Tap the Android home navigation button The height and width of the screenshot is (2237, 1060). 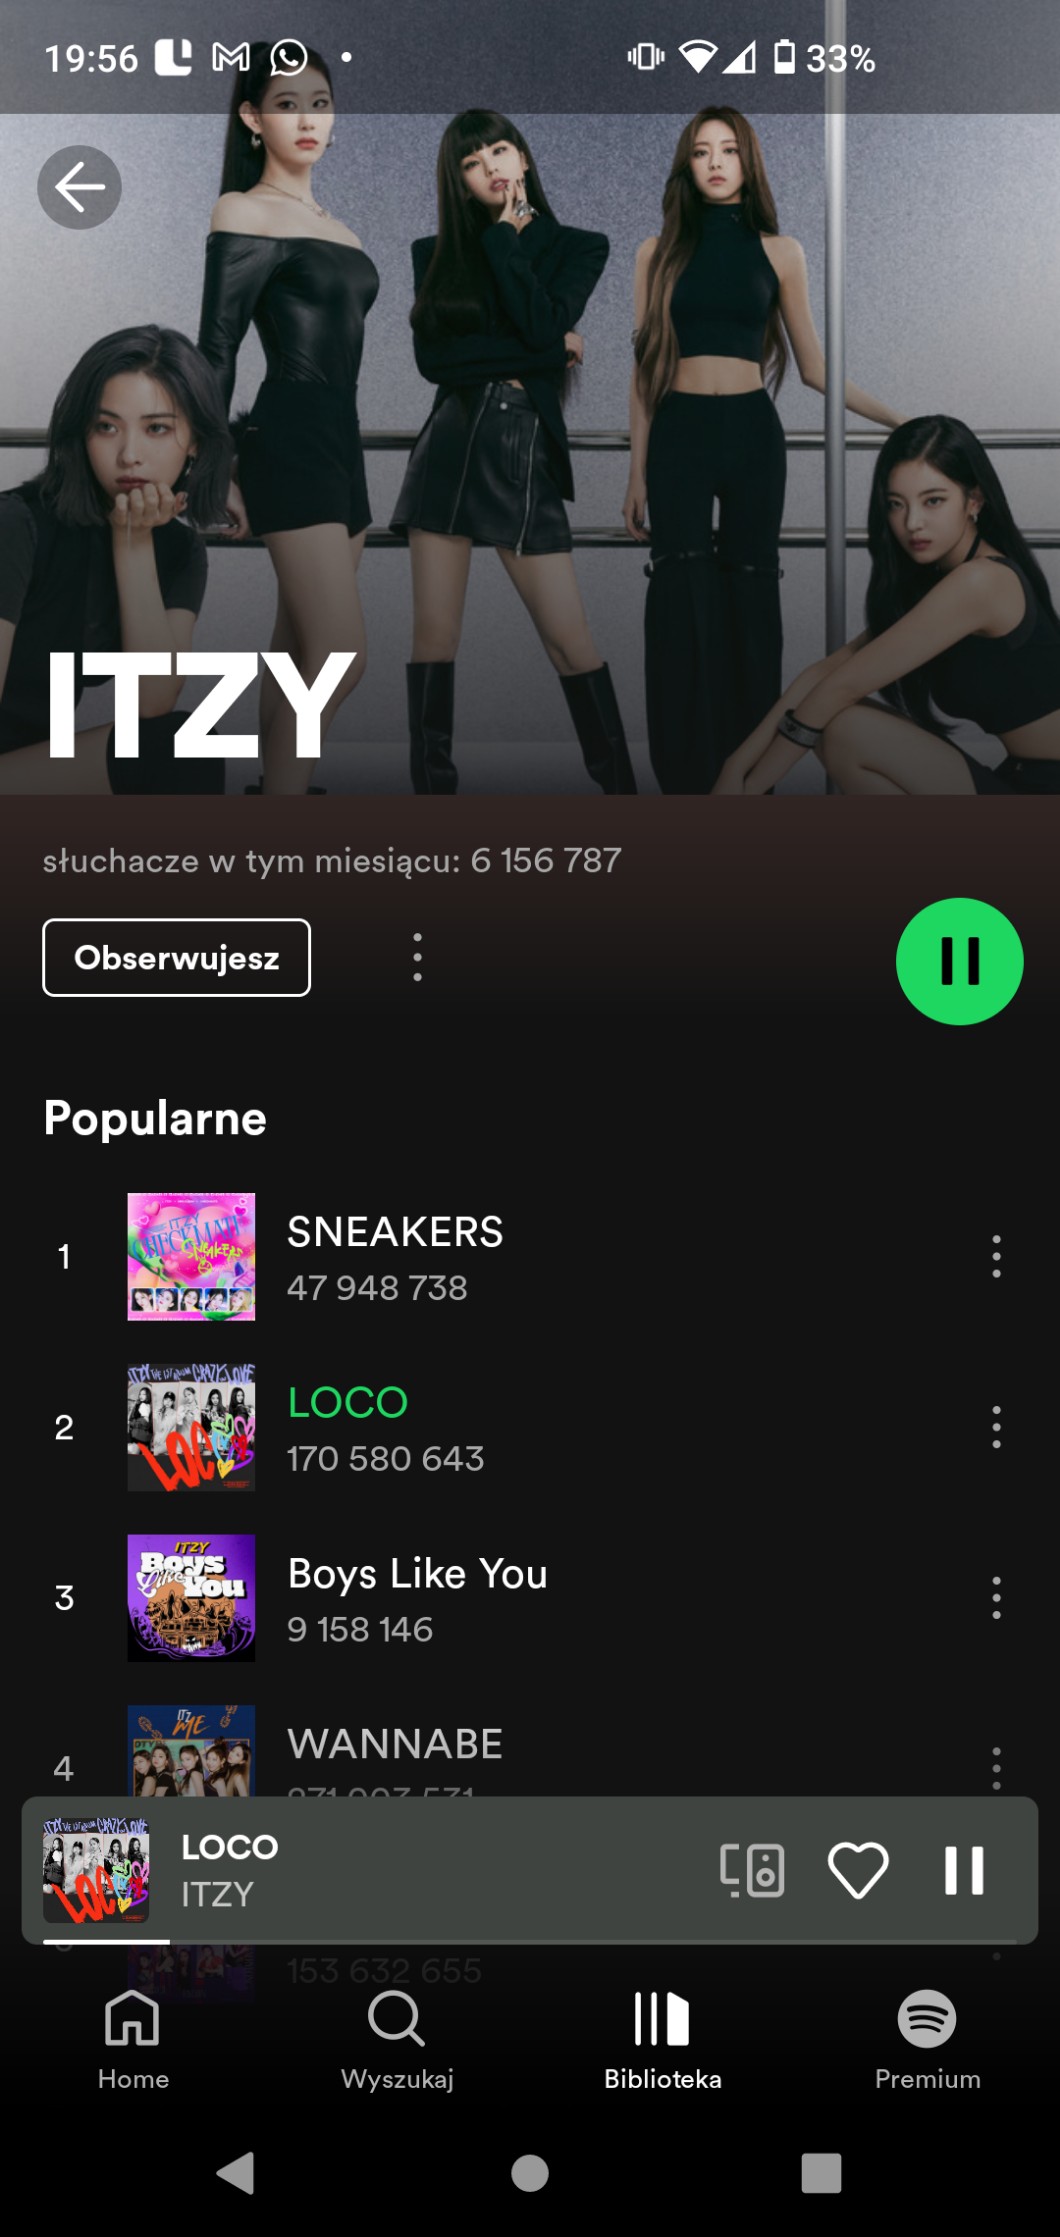[529, 2172]
